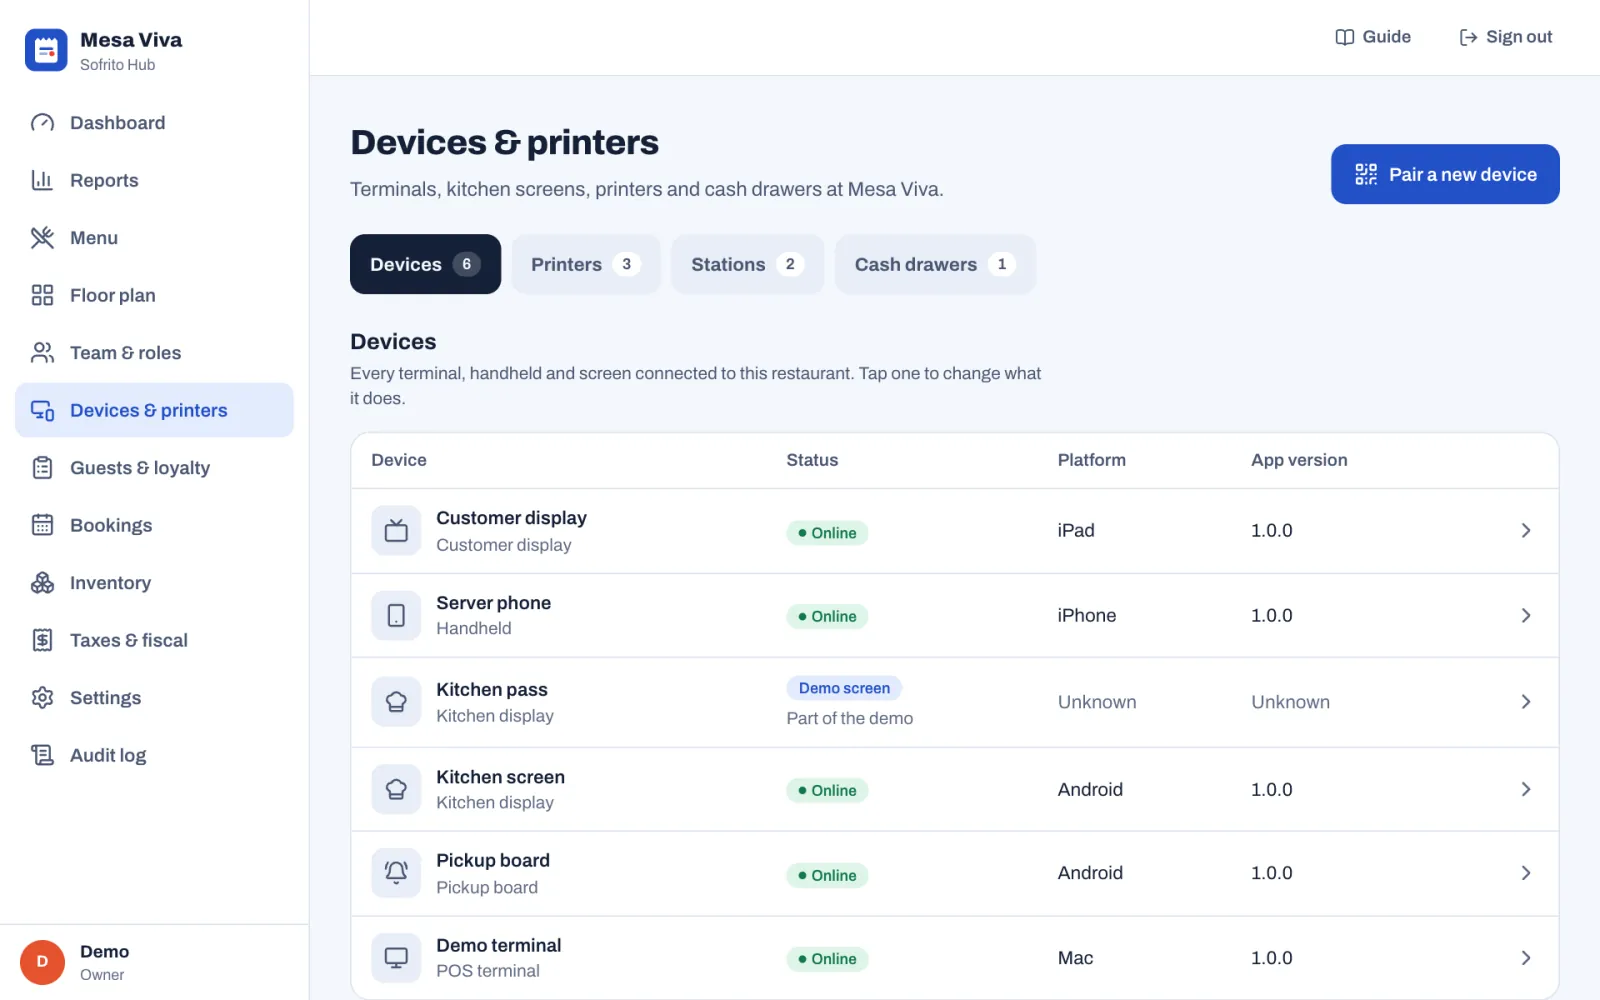
Task: Click the Server phone handheld icon
Action: pyautogui.click(x=396, y=615)
